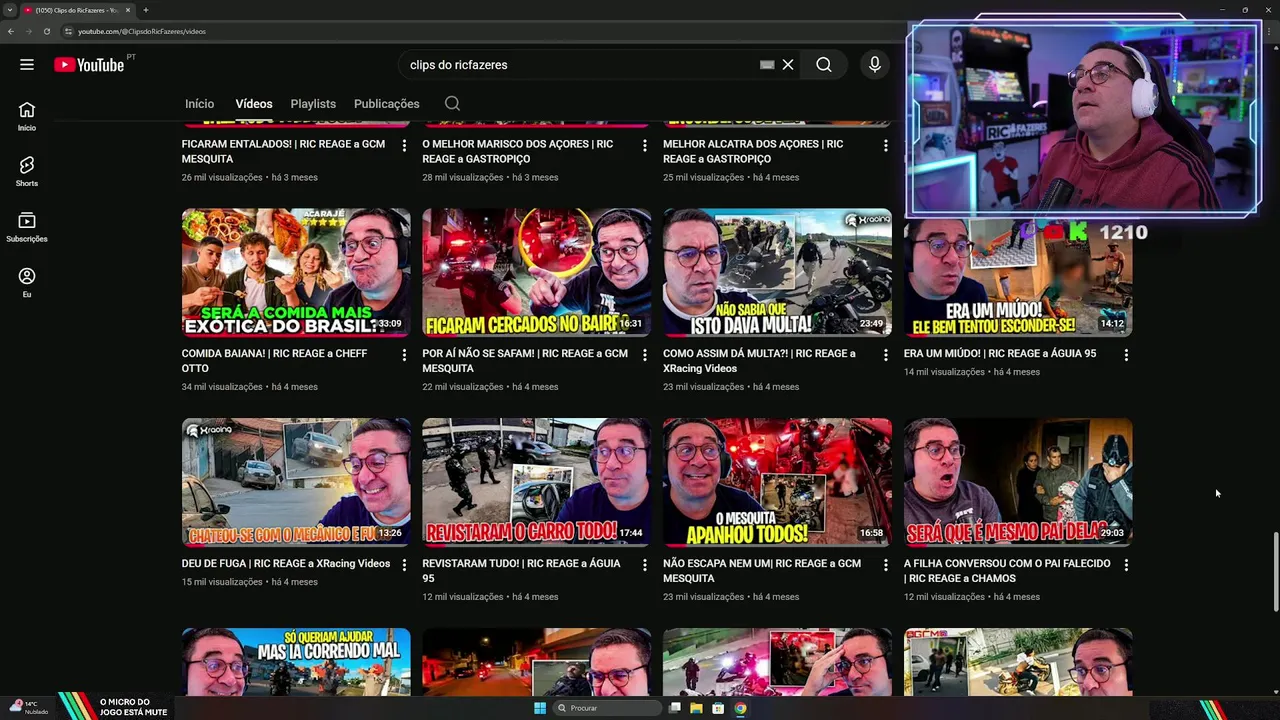
Task: Open options menu for REVISTARAM TUDO video
Action: click(x=645, y=565)
